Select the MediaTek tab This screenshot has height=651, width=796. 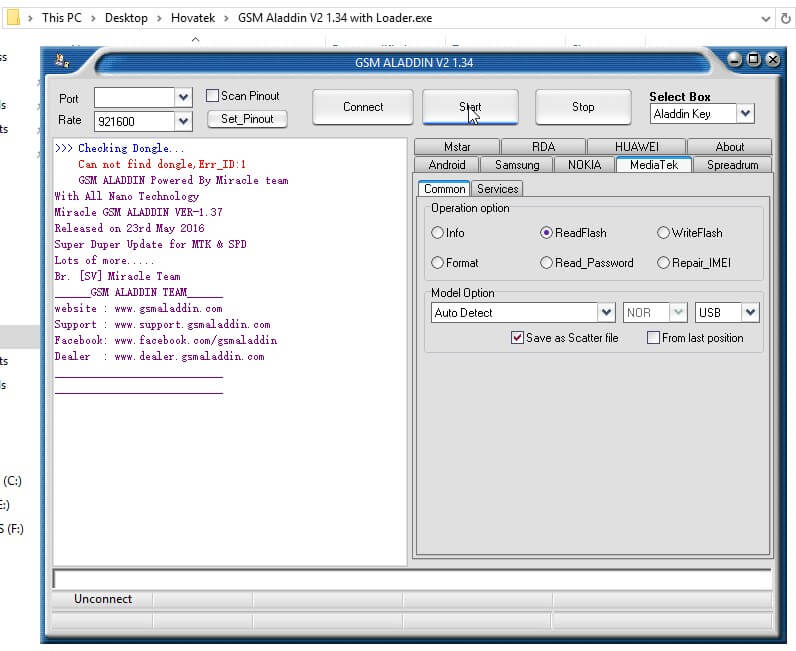(x=654, y=165)
